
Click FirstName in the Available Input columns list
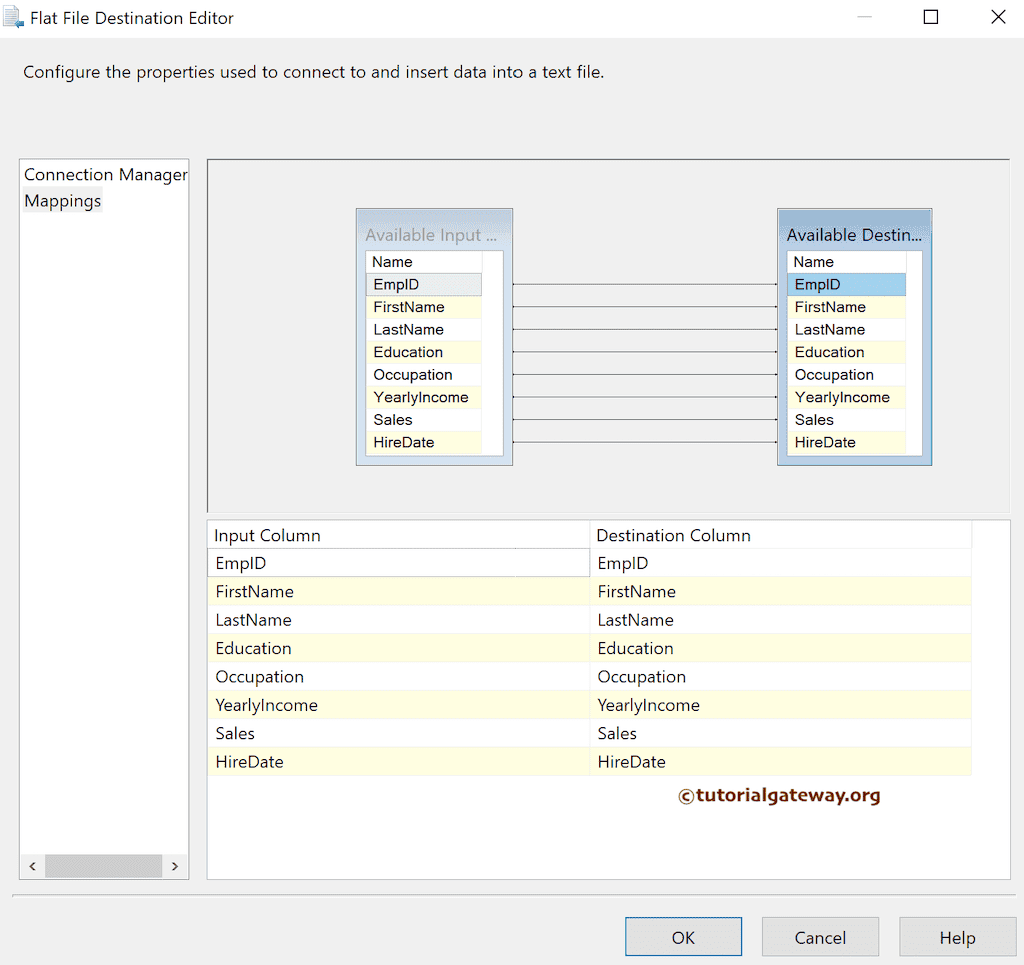(x=423, y=306)
